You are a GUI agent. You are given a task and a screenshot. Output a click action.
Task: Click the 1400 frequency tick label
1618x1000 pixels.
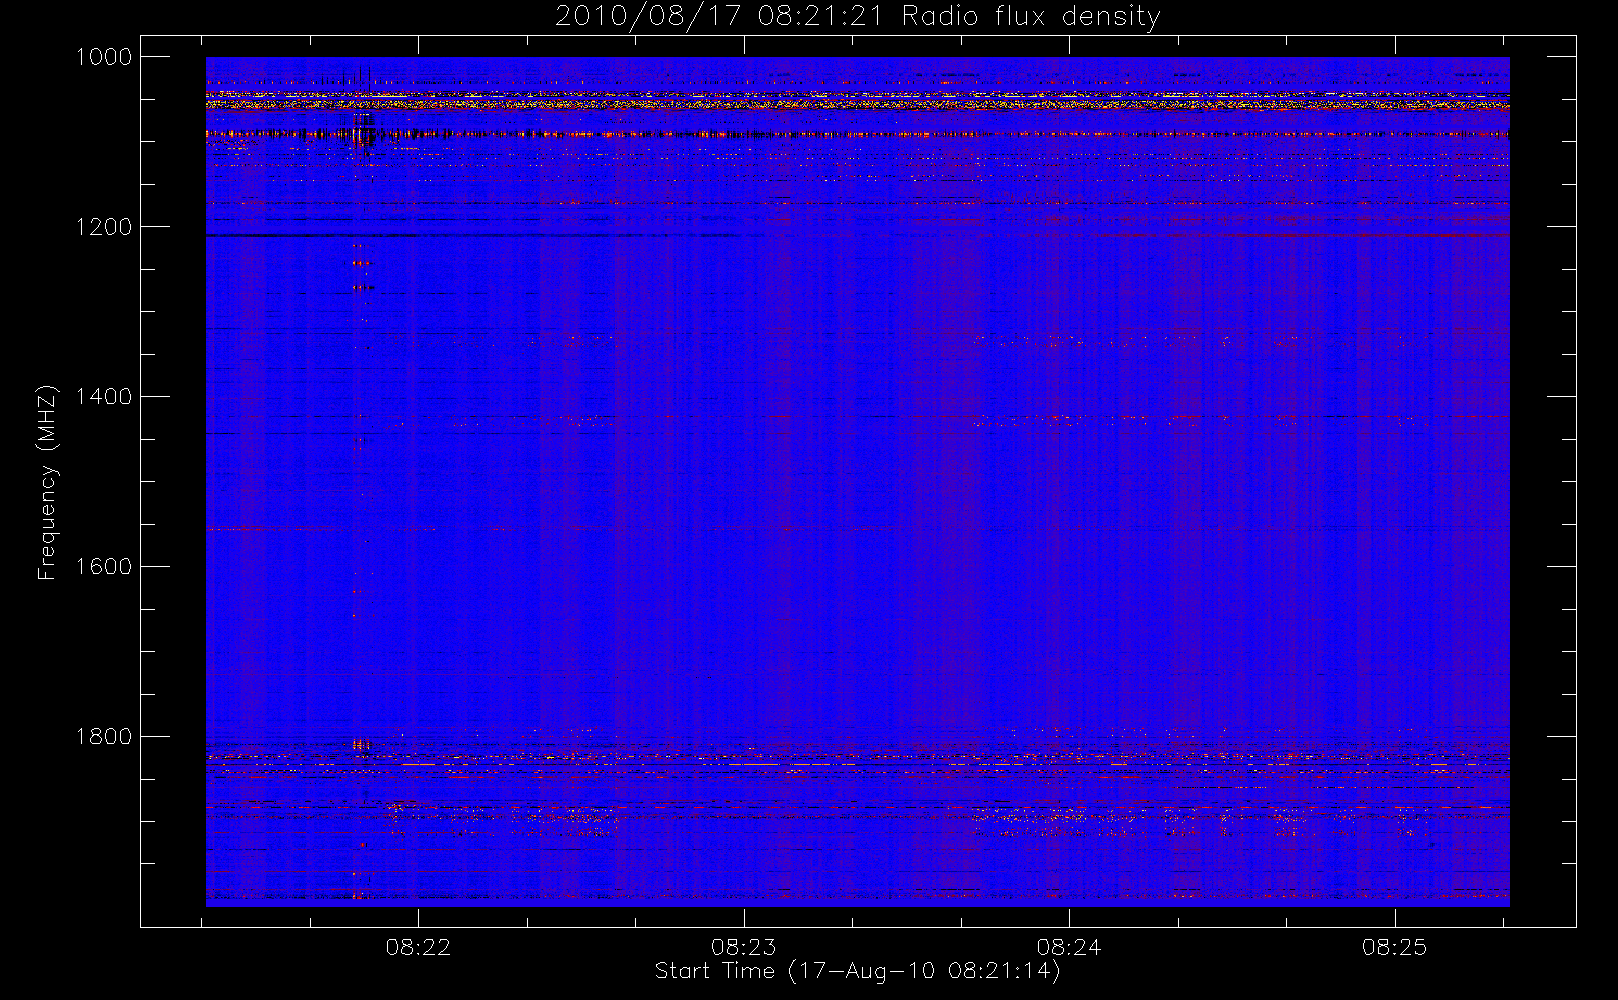pyautogui.click(x=104, y=397)
